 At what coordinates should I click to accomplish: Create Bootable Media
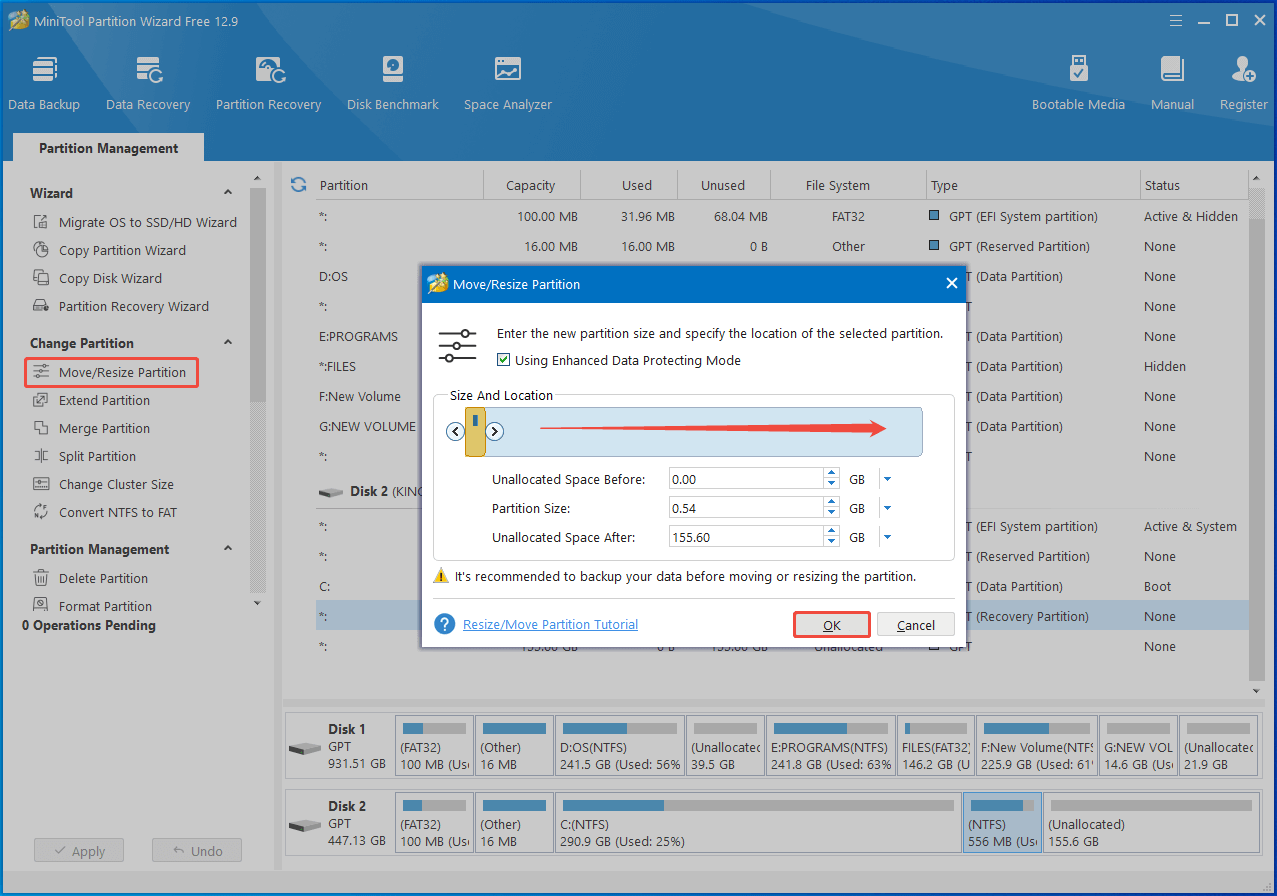tap(1078, 83)
